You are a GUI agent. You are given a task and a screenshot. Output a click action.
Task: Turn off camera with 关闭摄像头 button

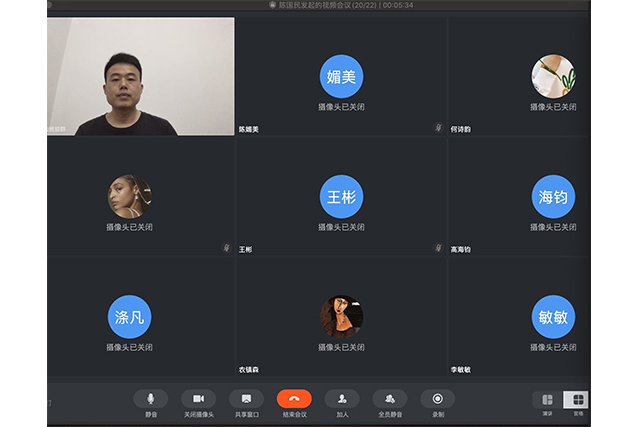pos(198,399)
